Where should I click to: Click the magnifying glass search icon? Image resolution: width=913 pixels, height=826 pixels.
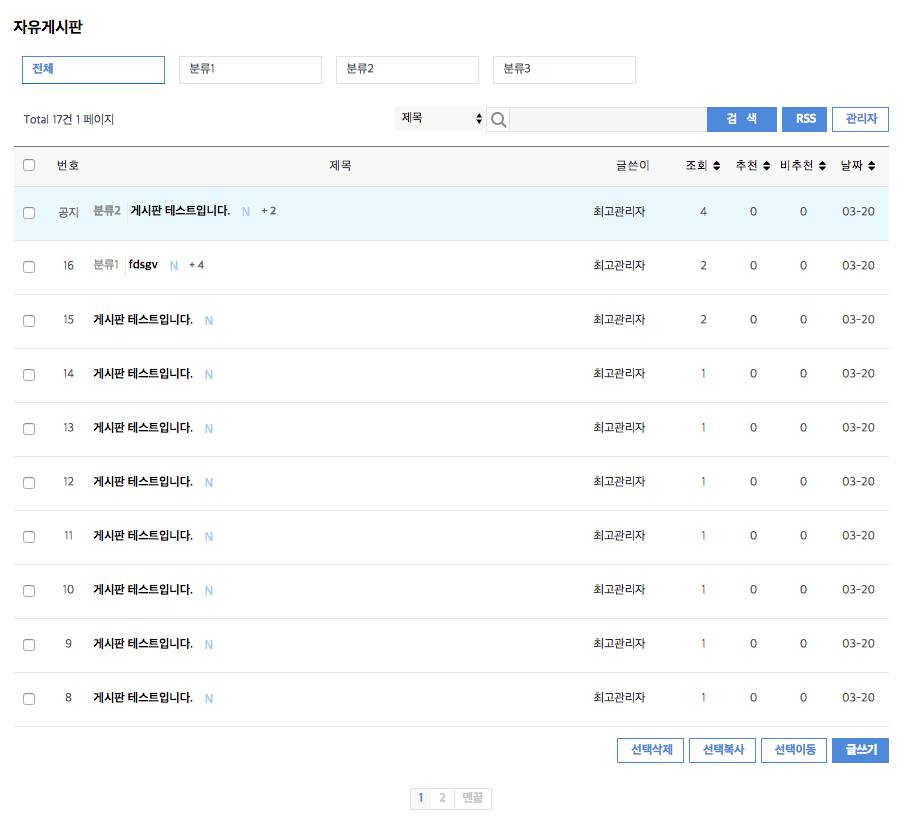coord(498,120)
